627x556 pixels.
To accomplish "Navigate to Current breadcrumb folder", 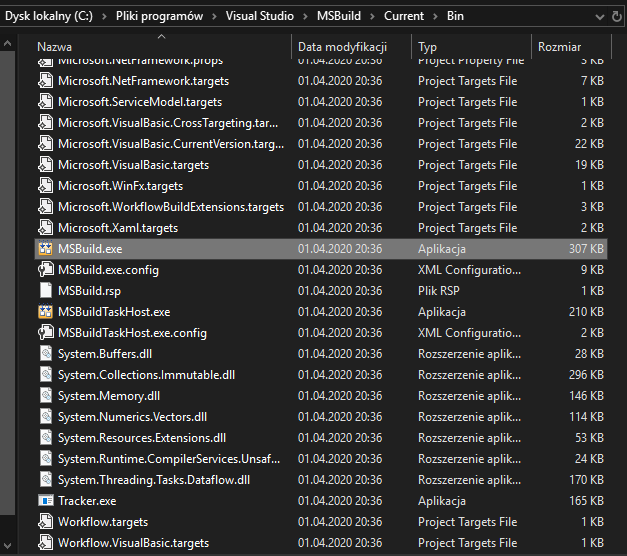I will pyautogui.click(x=404, y=16).
